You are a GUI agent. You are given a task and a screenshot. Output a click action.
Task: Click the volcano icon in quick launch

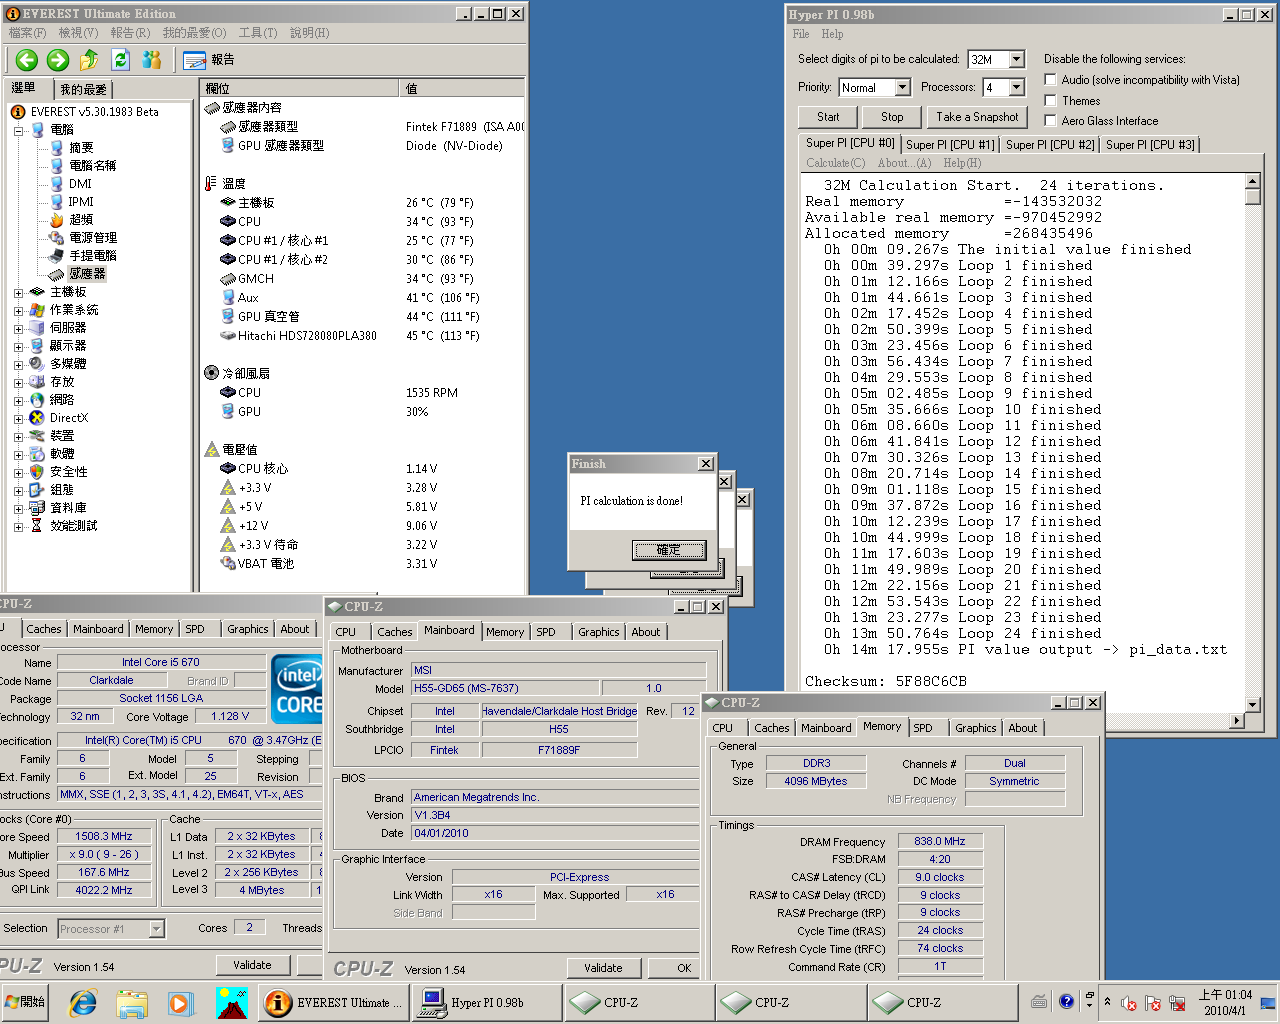click(231, 1002)
